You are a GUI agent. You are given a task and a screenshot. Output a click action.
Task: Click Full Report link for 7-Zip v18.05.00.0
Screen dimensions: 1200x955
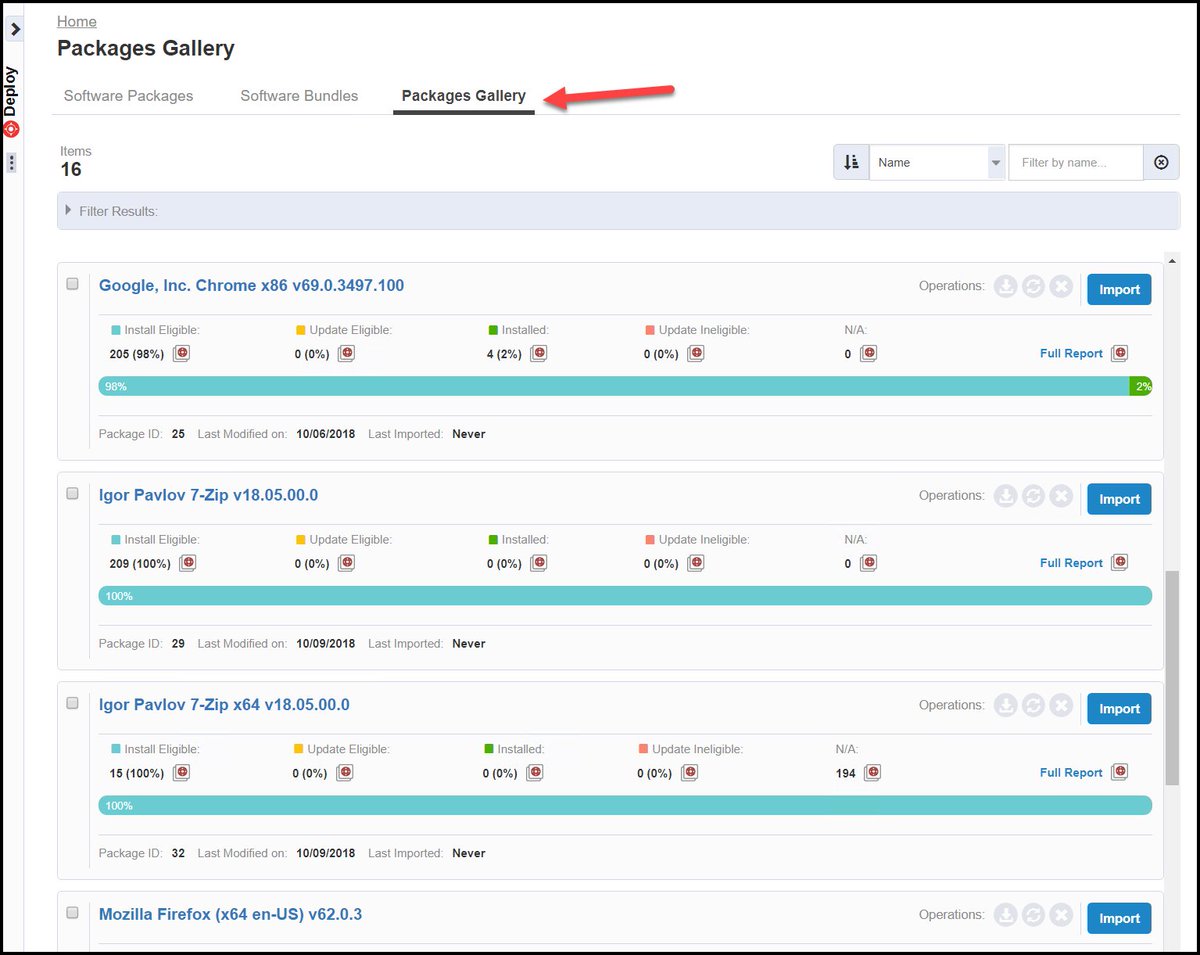click(1071, 564)
